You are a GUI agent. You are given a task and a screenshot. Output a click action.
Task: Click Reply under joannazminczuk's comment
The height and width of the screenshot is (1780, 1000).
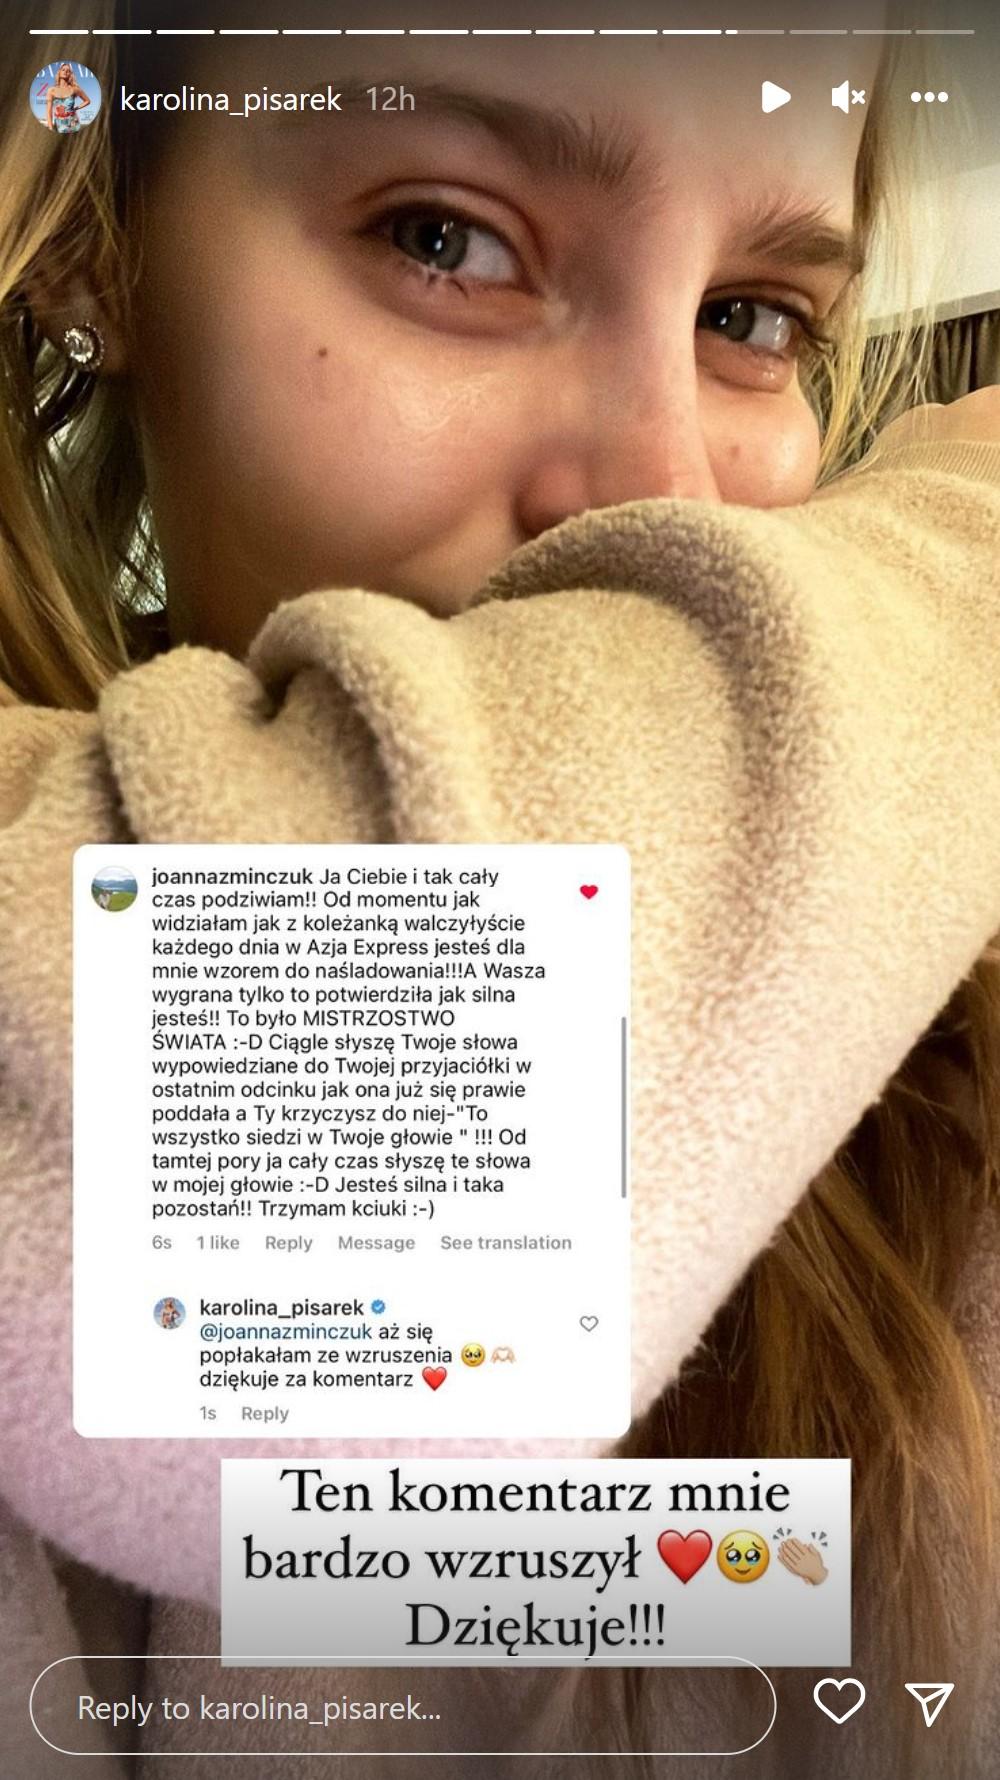tap(289, 1243)
